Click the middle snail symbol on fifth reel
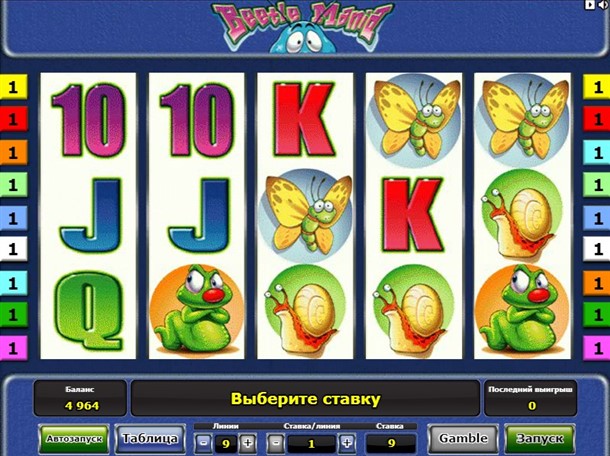This screenshot has height=456, width=610. (x=521, y=215)
